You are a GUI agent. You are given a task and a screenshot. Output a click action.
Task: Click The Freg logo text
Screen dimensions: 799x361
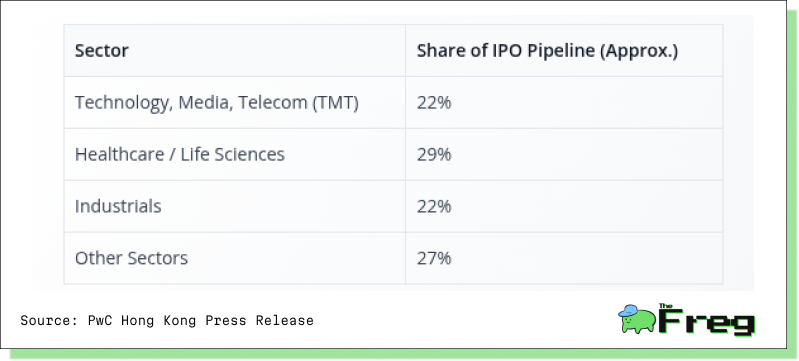point(706,321)
